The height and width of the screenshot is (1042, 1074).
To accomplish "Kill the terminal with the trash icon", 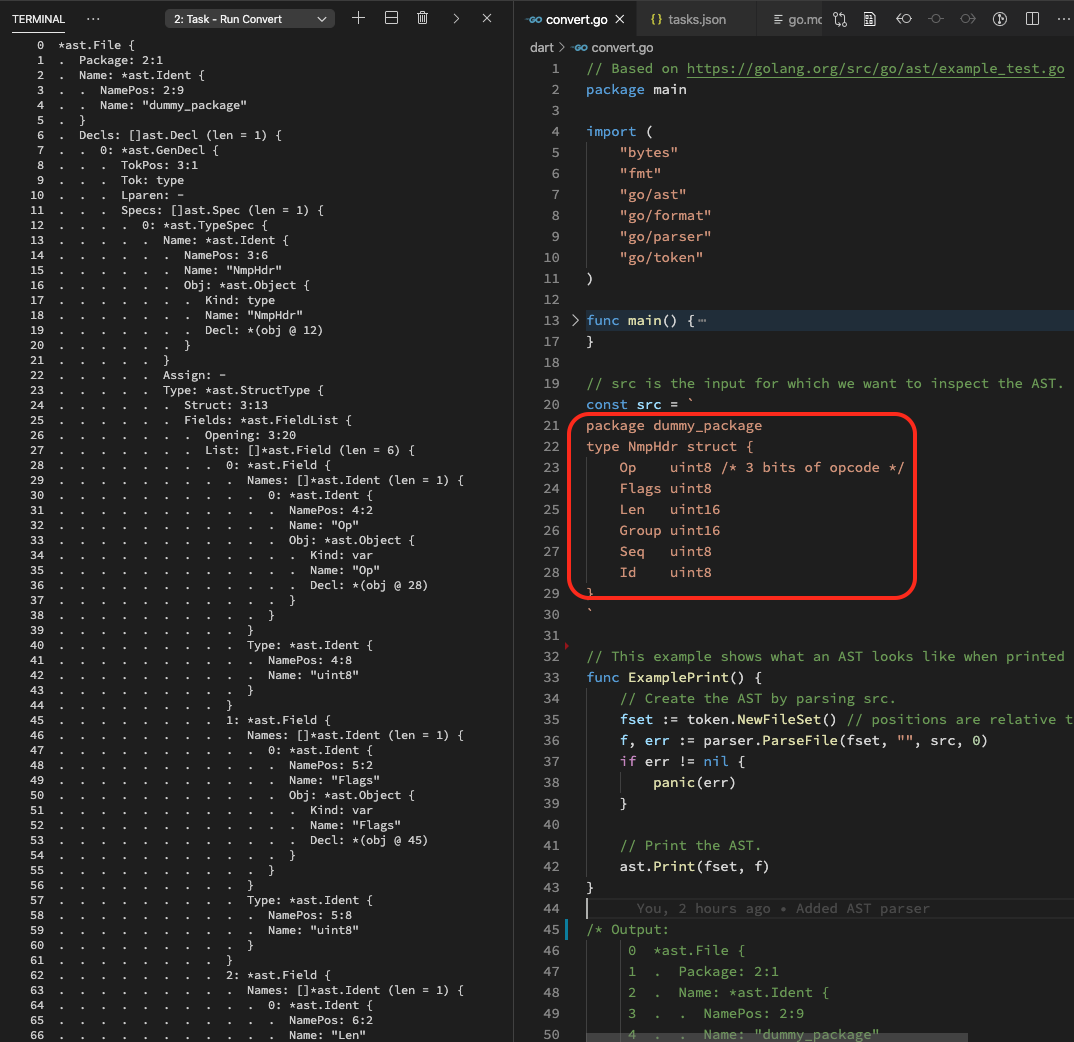I will point(423,18).
